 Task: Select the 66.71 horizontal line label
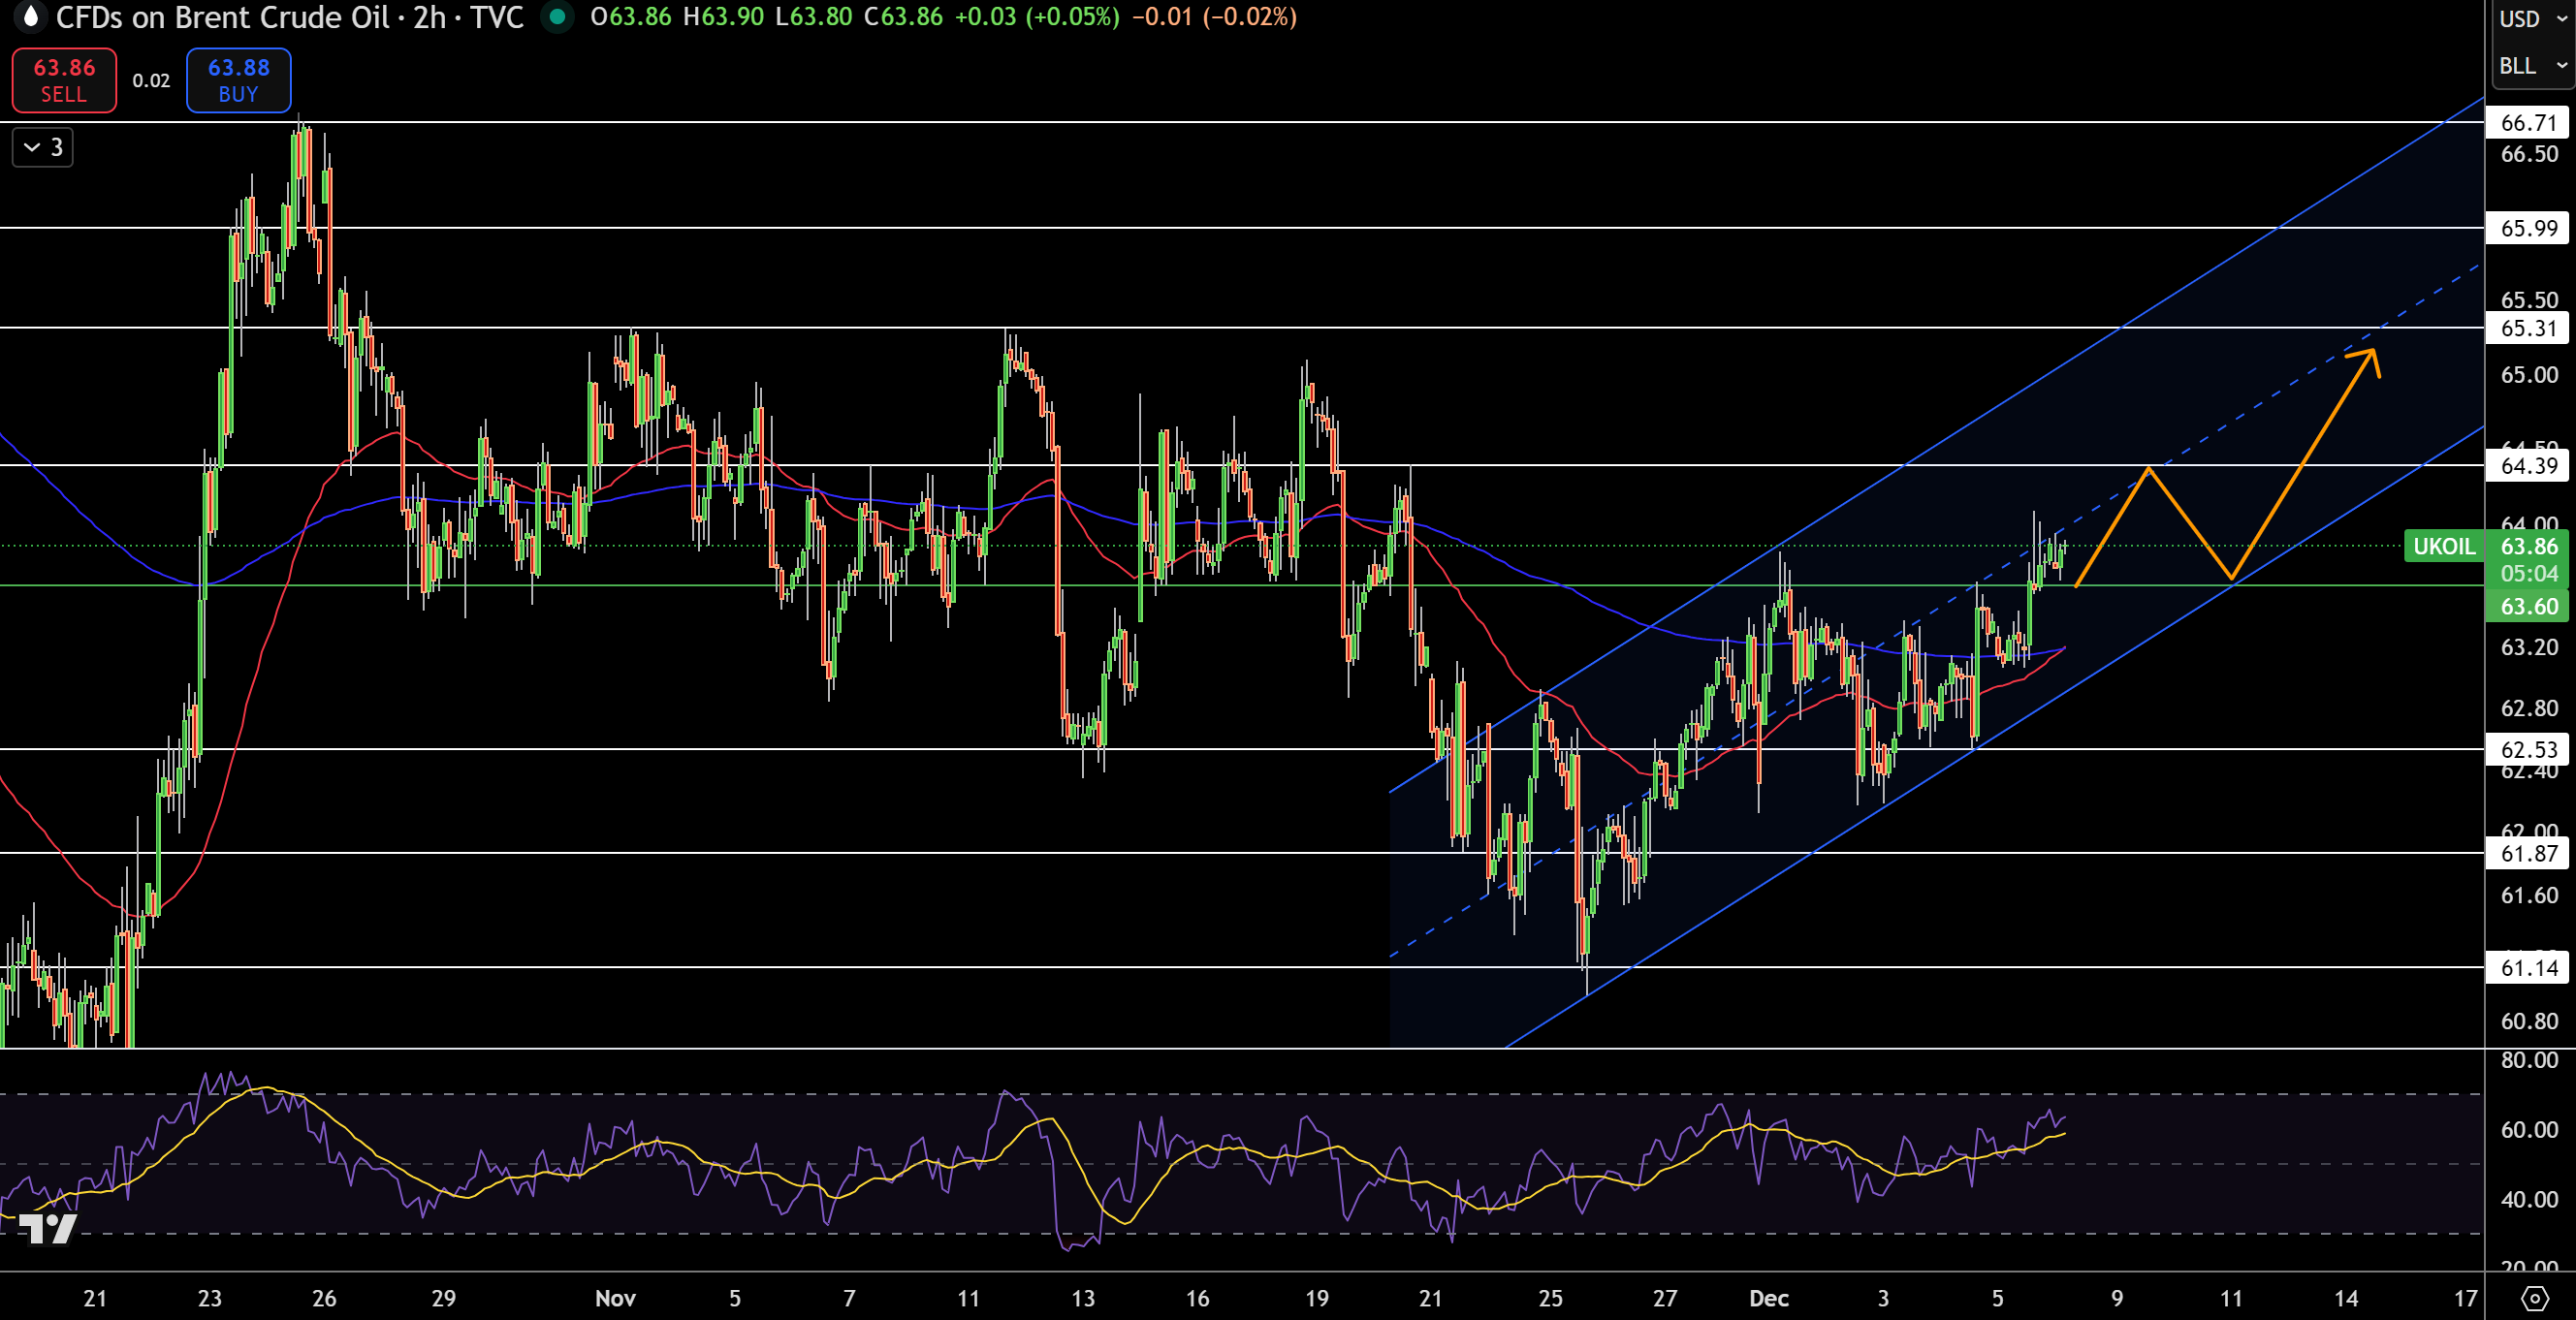2527,123
